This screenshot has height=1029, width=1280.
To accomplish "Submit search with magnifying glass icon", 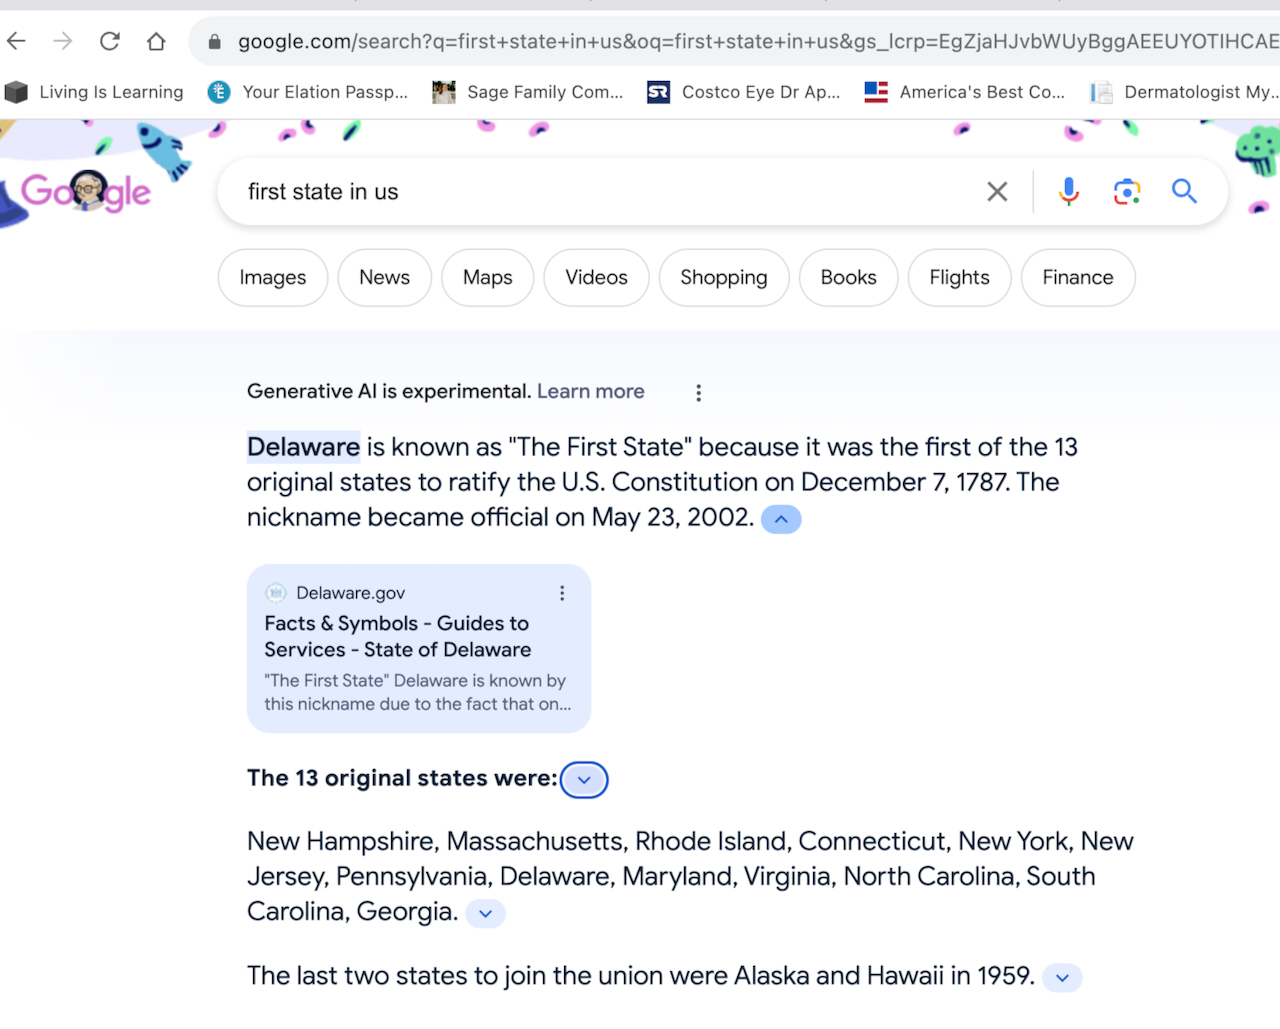I will (x=1184, y=191).
